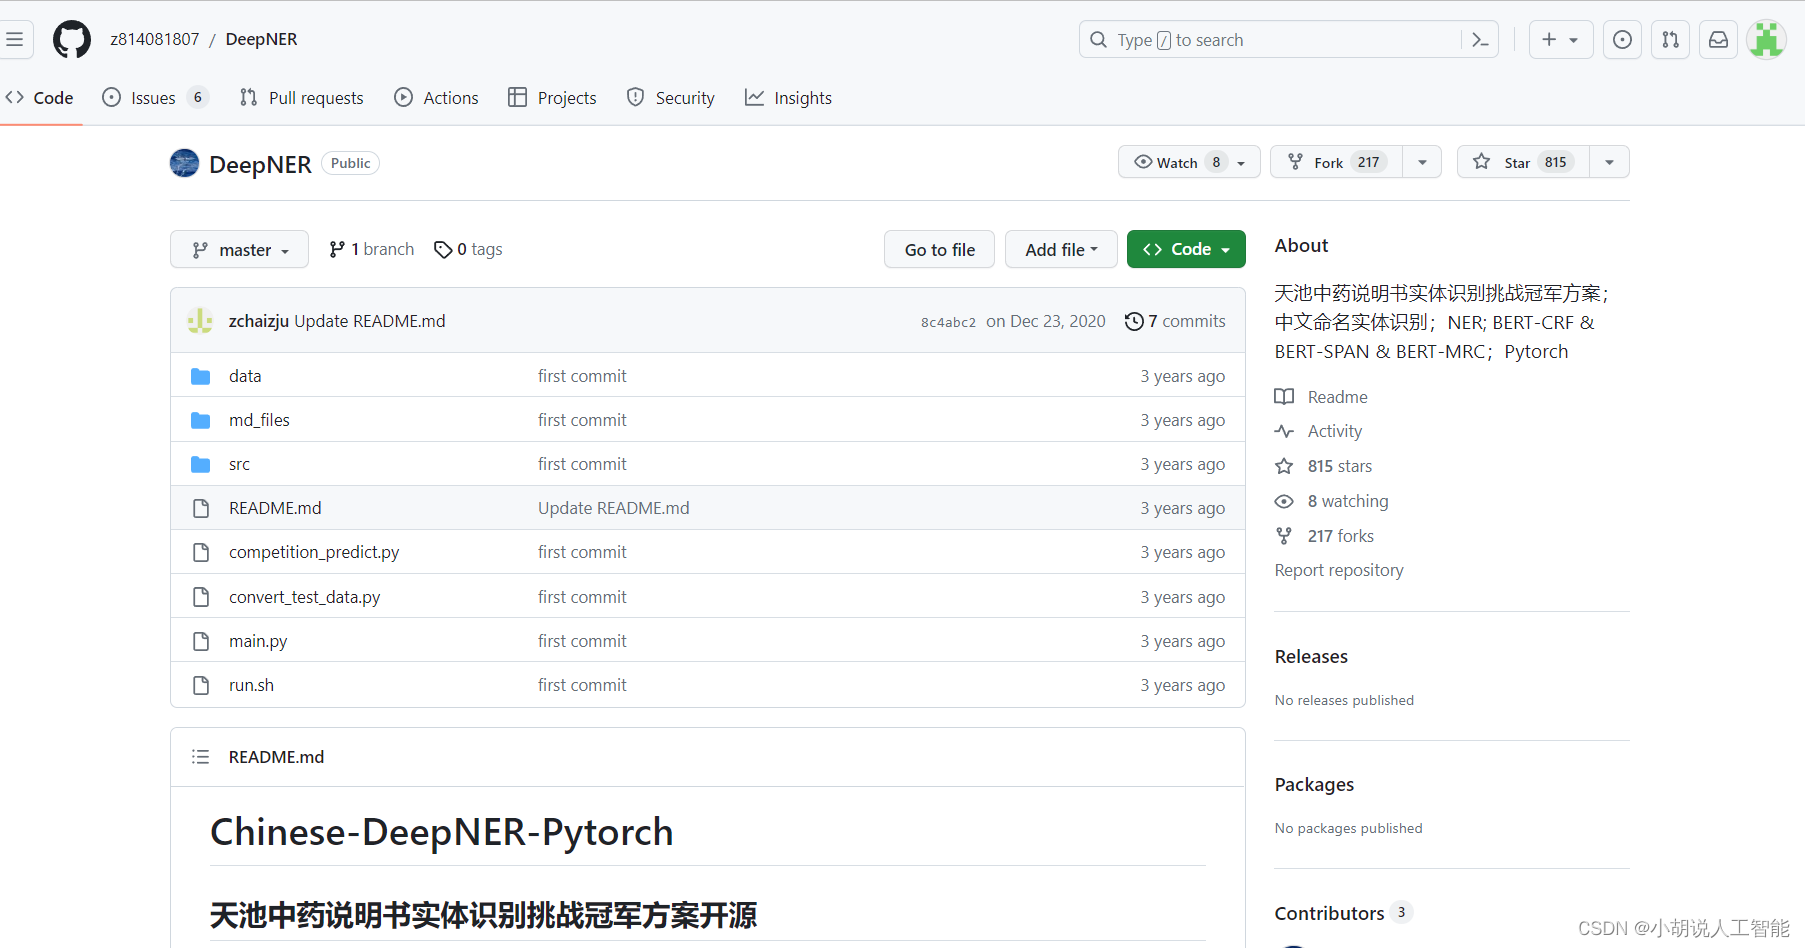Open the command palette icon
Viewport: 1805px width, 948px height.
click(x=1480, y=40)
